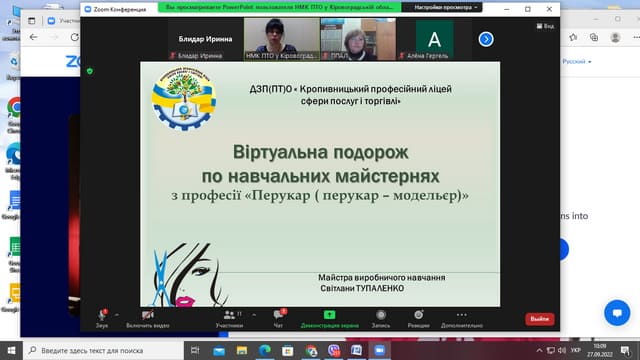Open the blue chat bubble on the webpage
Viewport: 640px width, 360px height.
pyautogui.click(x=617, y=313)
